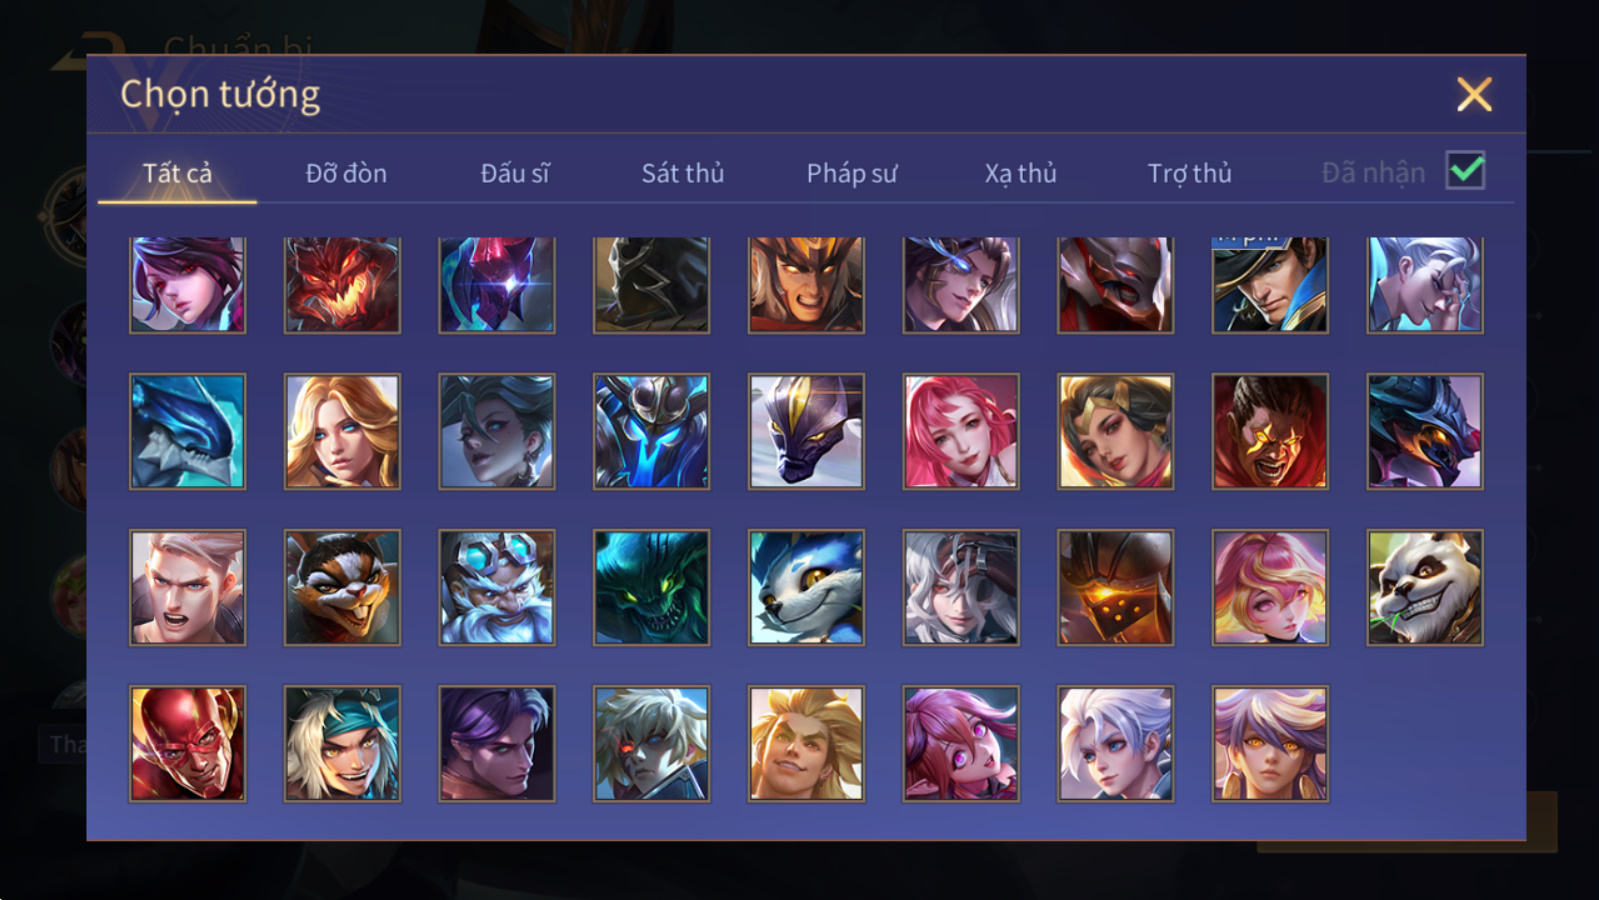Image resolution: width=1599 pixels, height=900 pixels.
Task: Open the Sát thủ tab
Action: 682,173
